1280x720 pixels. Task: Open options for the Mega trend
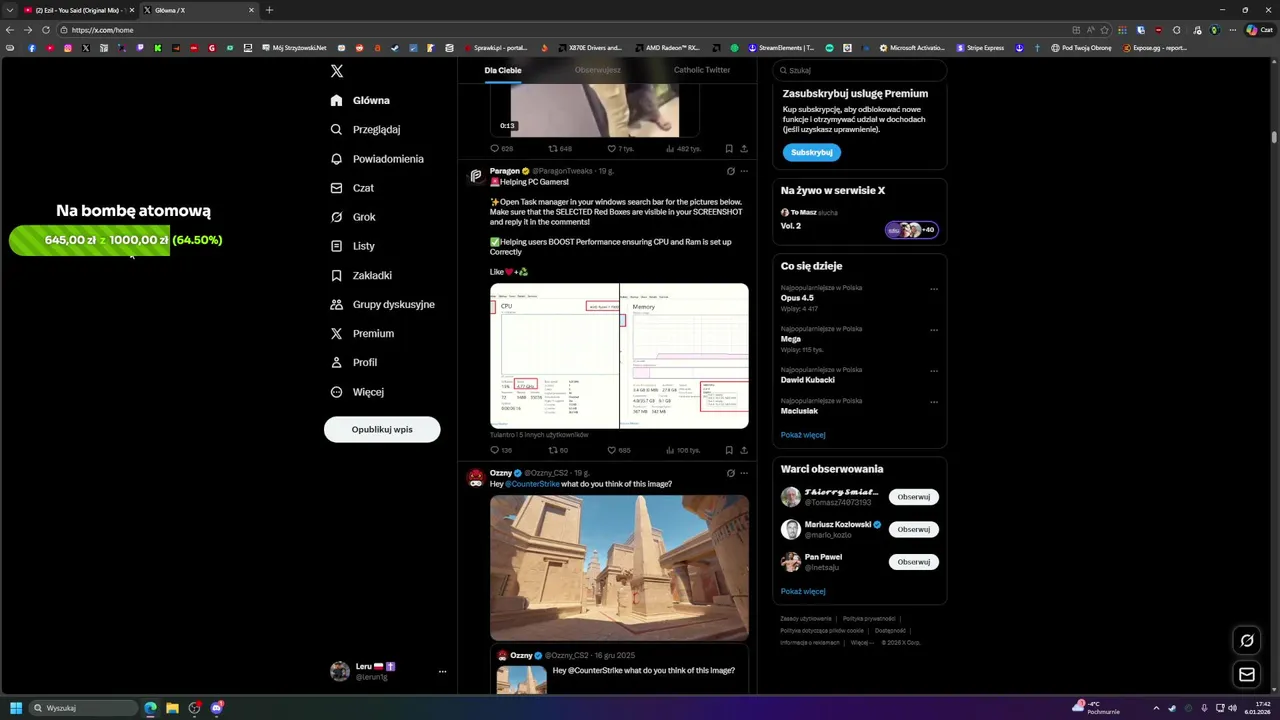[934, 330]
